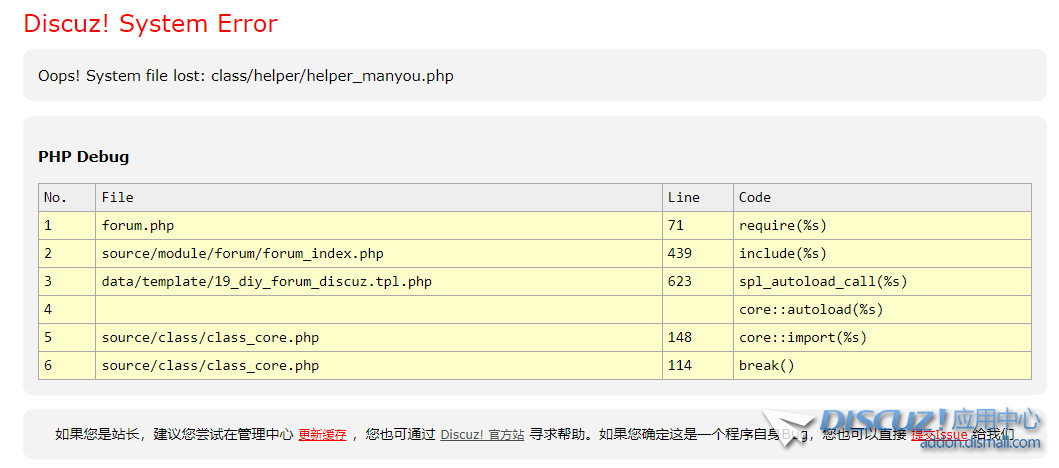Click the core::import(%s) code cell
The height and width of the screenshot is (468, 1059).
[802, 337]
